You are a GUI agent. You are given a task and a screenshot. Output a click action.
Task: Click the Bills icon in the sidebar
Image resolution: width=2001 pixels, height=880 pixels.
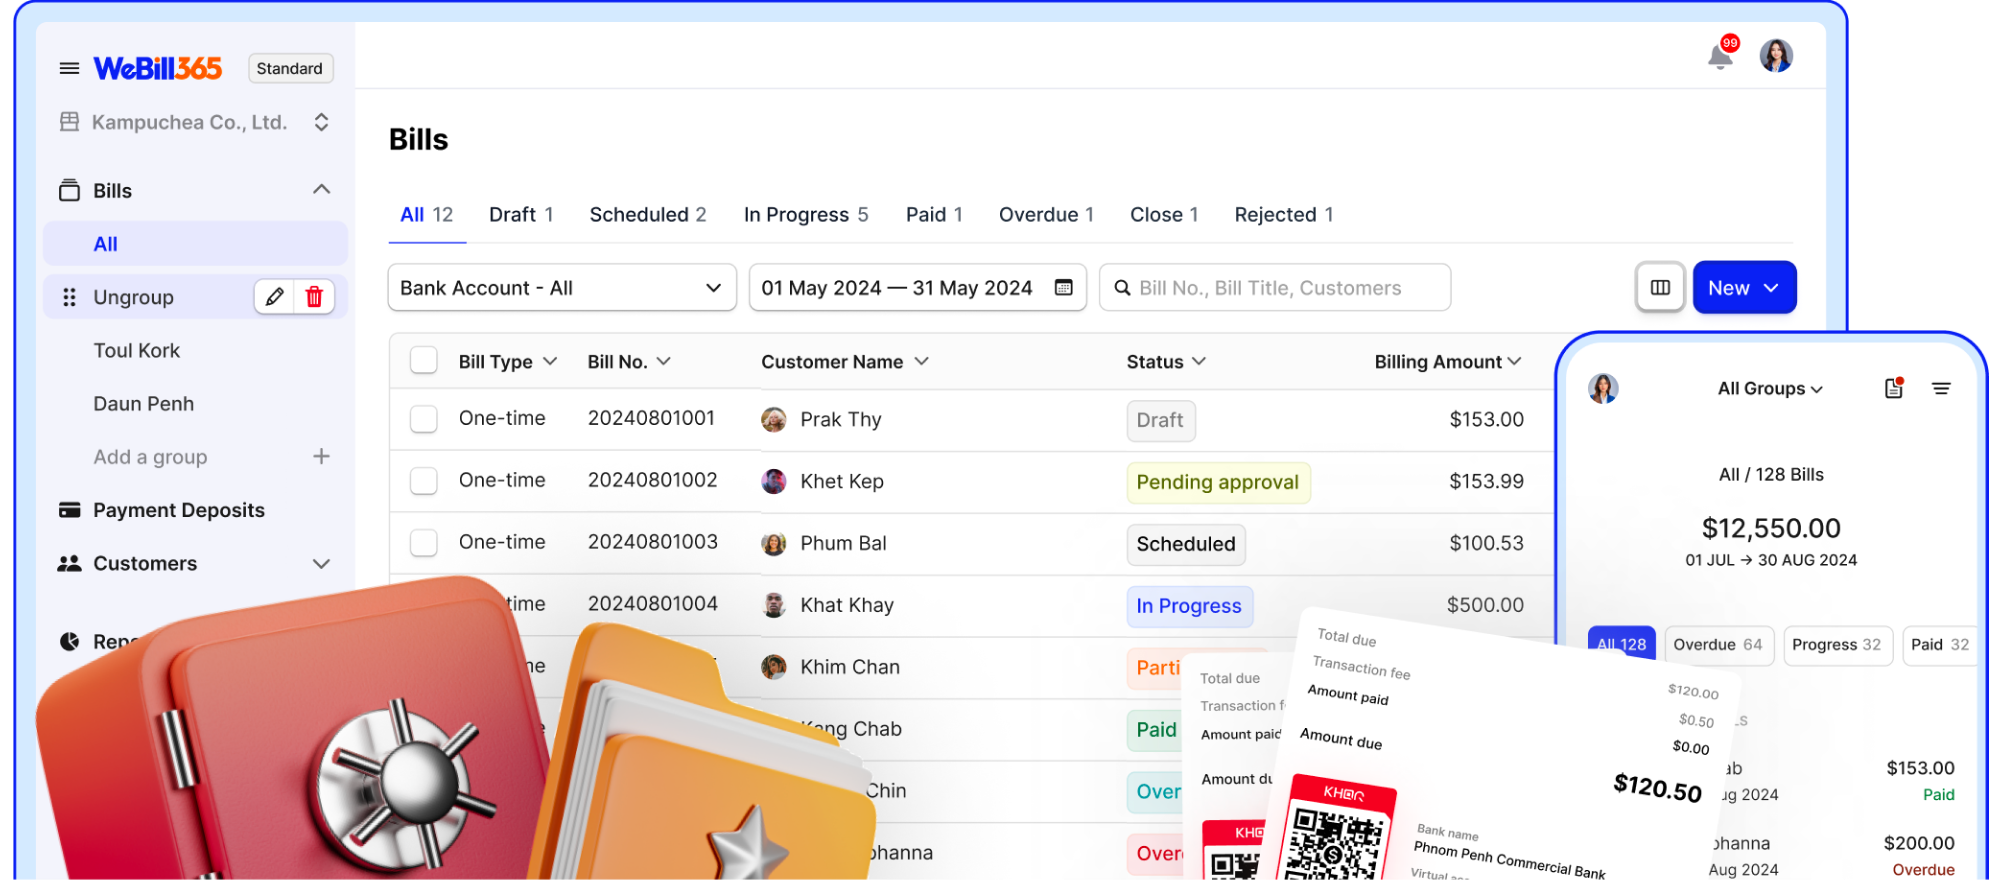(x=69, y=190)
